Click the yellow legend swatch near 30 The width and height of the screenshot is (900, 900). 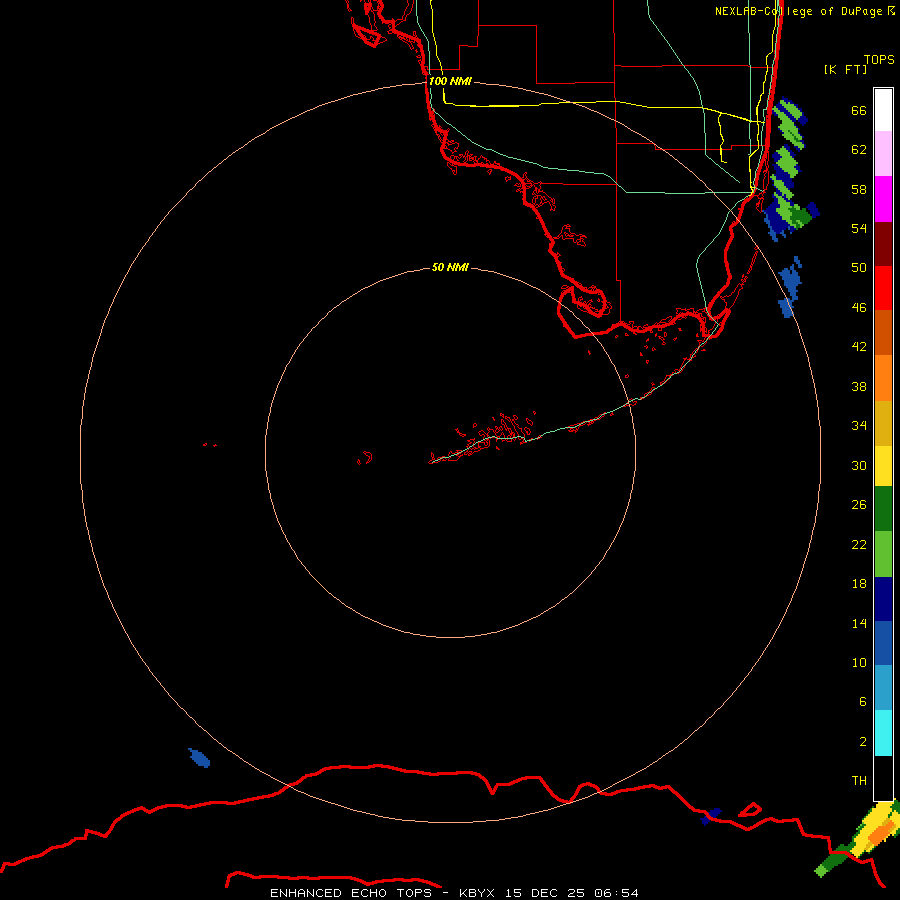click(883, 466)
